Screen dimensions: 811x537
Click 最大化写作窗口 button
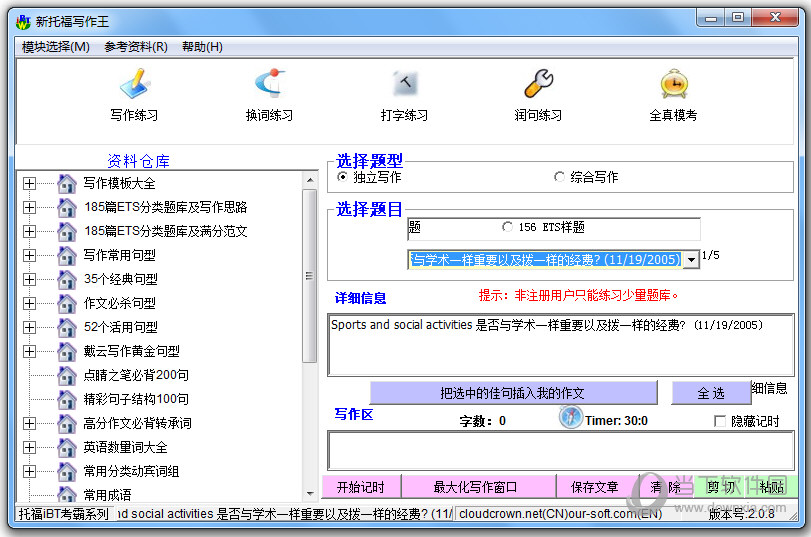point(479,487)
